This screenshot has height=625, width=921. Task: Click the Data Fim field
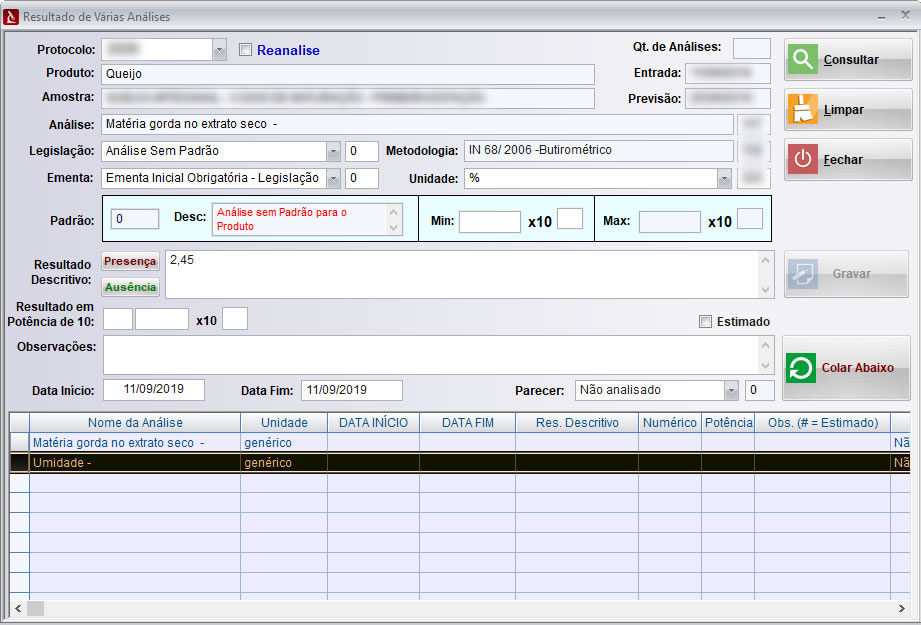tap(352, 390)
